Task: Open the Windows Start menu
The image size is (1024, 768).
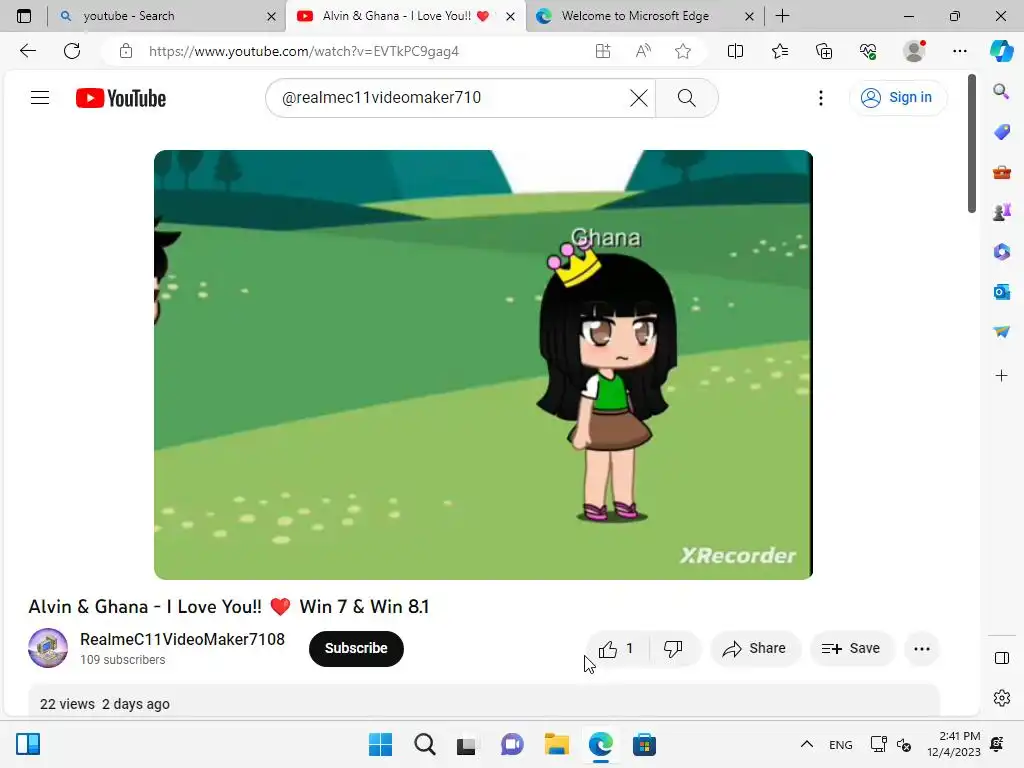Action: click(381, 744)
